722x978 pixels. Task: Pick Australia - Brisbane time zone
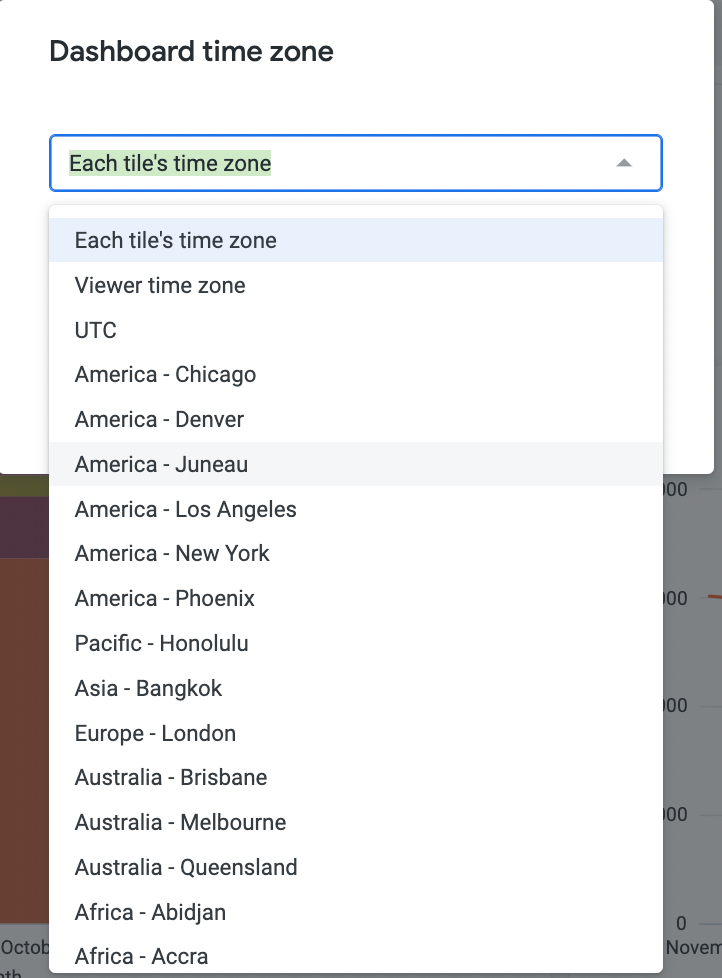point(170,777)
